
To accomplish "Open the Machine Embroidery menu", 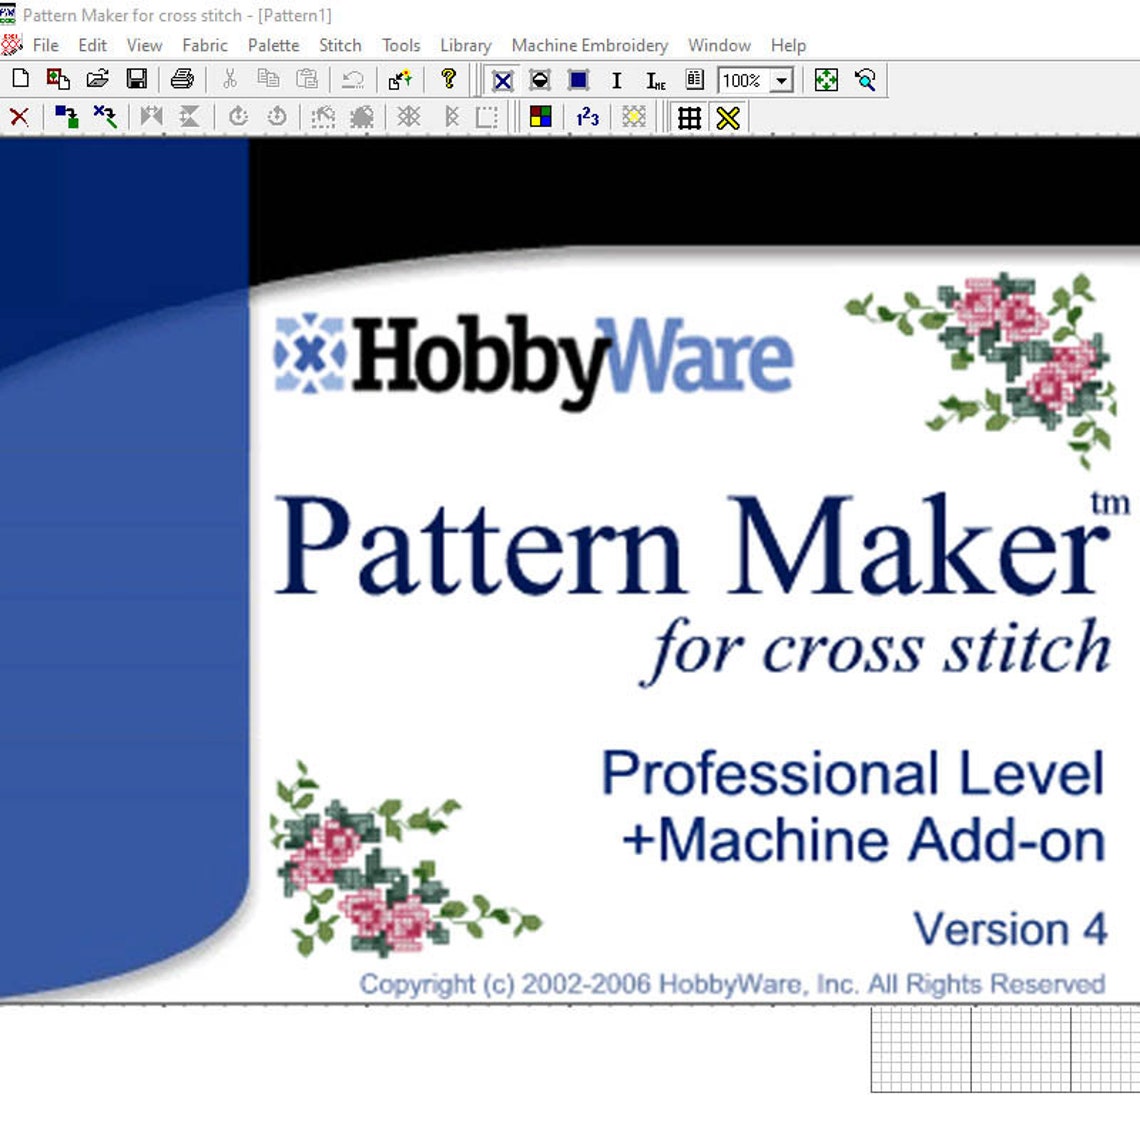I will 590,45.
